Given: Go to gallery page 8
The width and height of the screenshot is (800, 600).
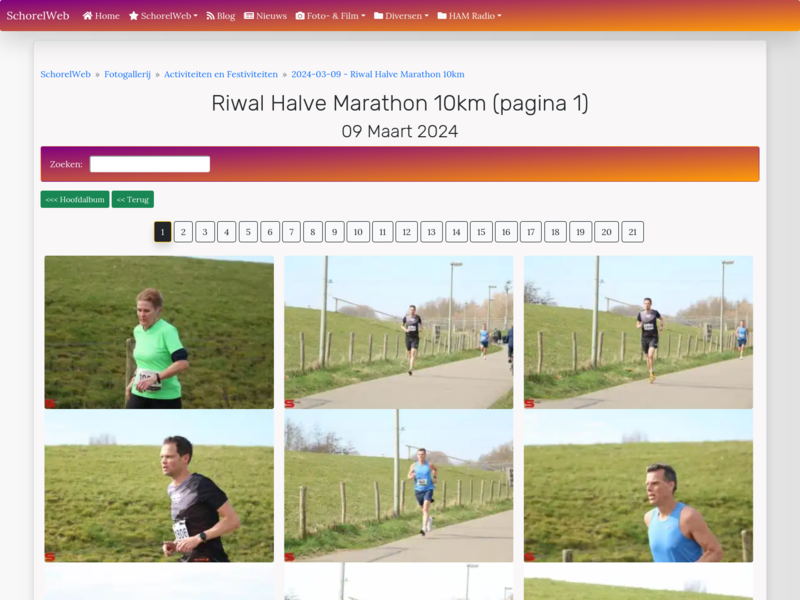Looking at the screenshot, I should coord(313,232).
